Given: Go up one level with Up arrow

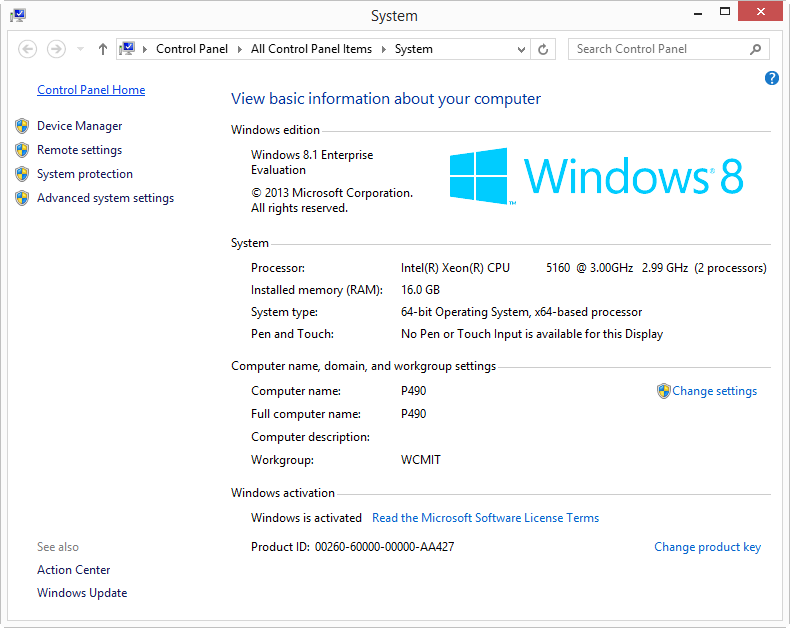Looking at the screenshot, I should pyautogui.click(x=103, y=49).
